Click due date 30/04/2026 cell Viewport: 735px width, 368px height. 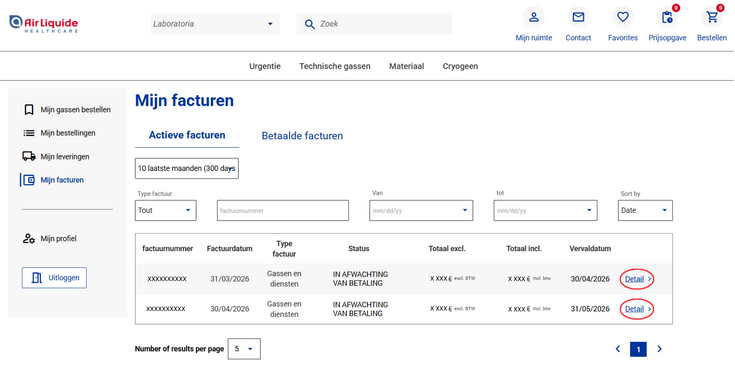coord(590,279)
